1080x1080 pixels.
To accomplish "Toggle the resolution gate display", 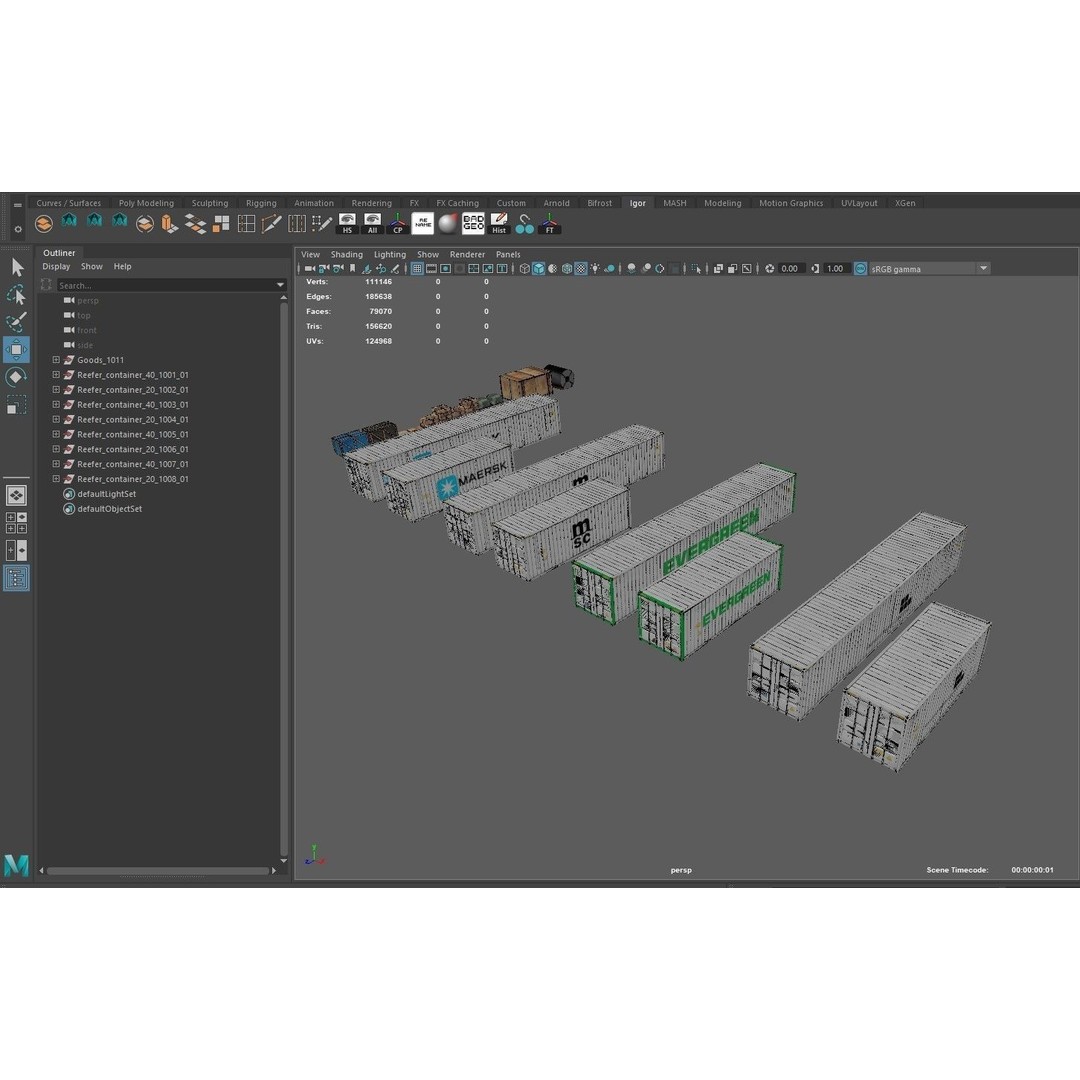I will click(x=446, y=269).
